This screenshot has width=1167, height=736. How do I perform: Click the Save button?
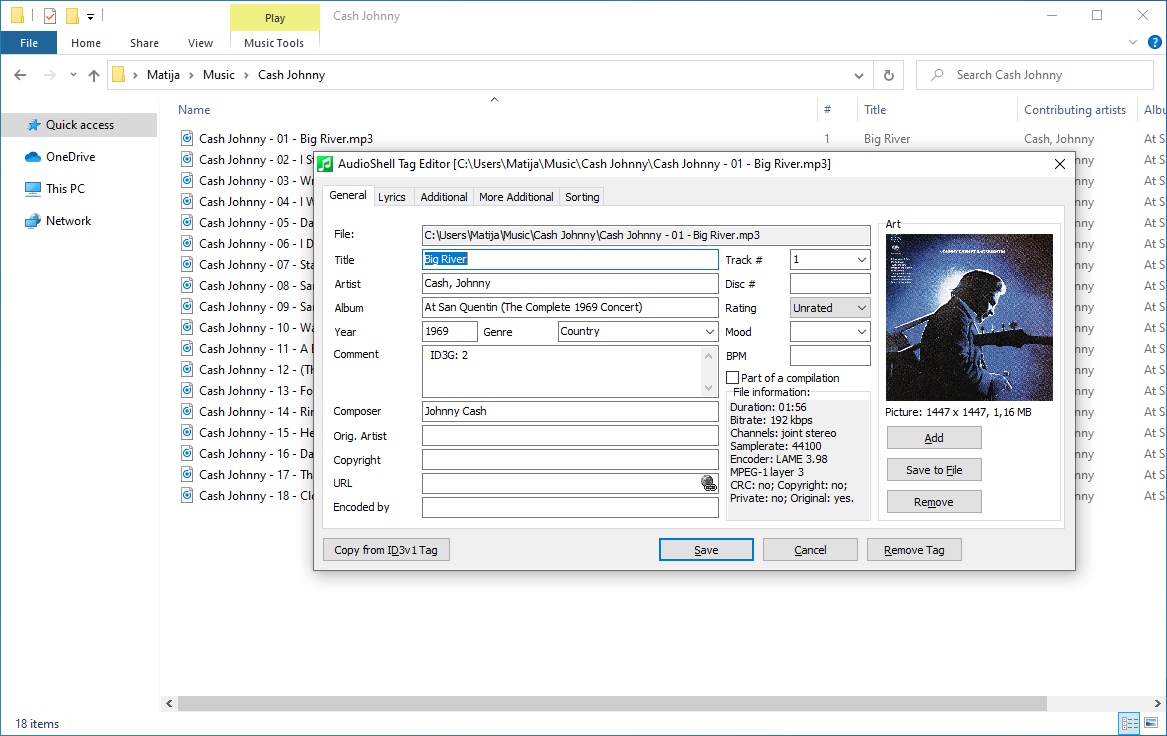coord(706,550)
